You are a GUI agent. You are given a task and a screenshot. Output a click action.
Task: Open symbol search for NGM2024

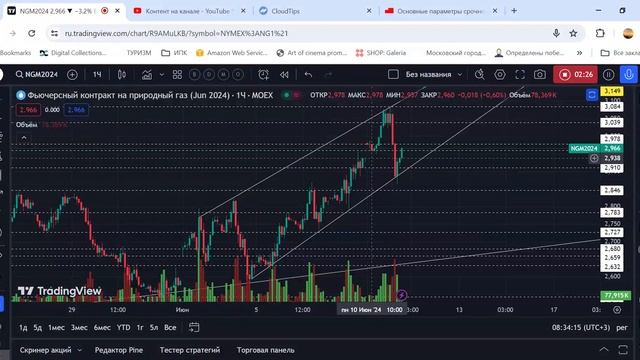click(37, 74)
